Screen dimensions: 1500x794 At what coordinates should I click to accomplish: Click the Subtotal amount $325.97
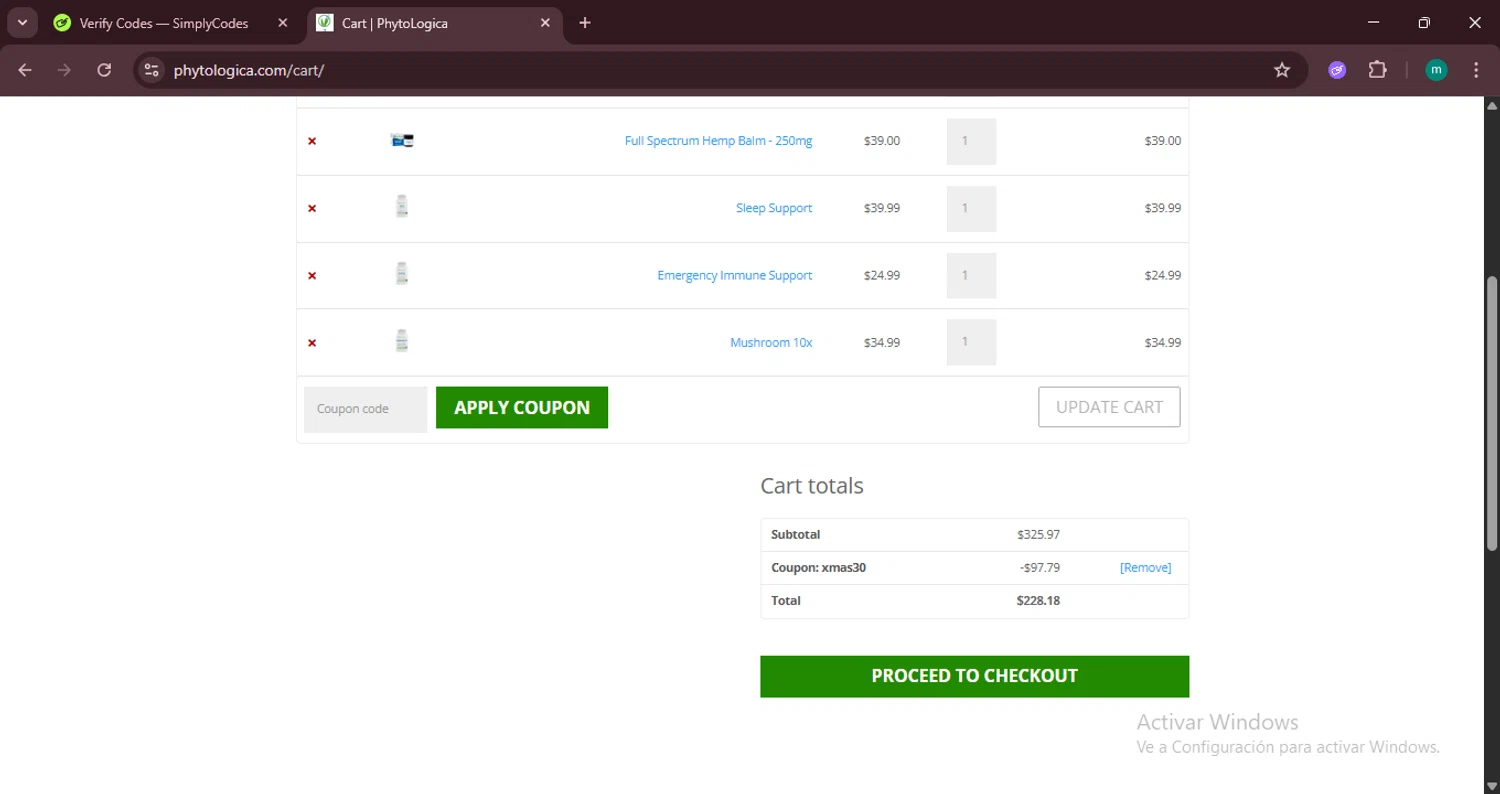click(1038, 535)
